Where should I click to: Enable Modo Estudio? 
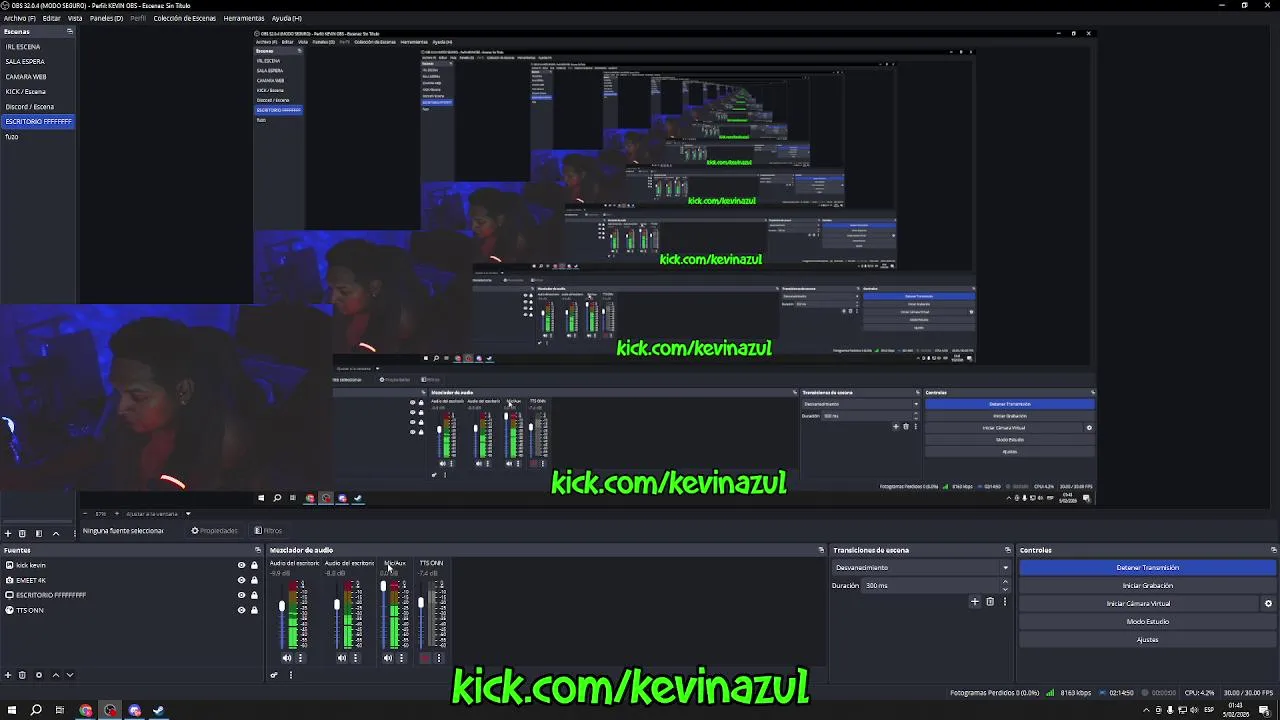pos(1147,622)
